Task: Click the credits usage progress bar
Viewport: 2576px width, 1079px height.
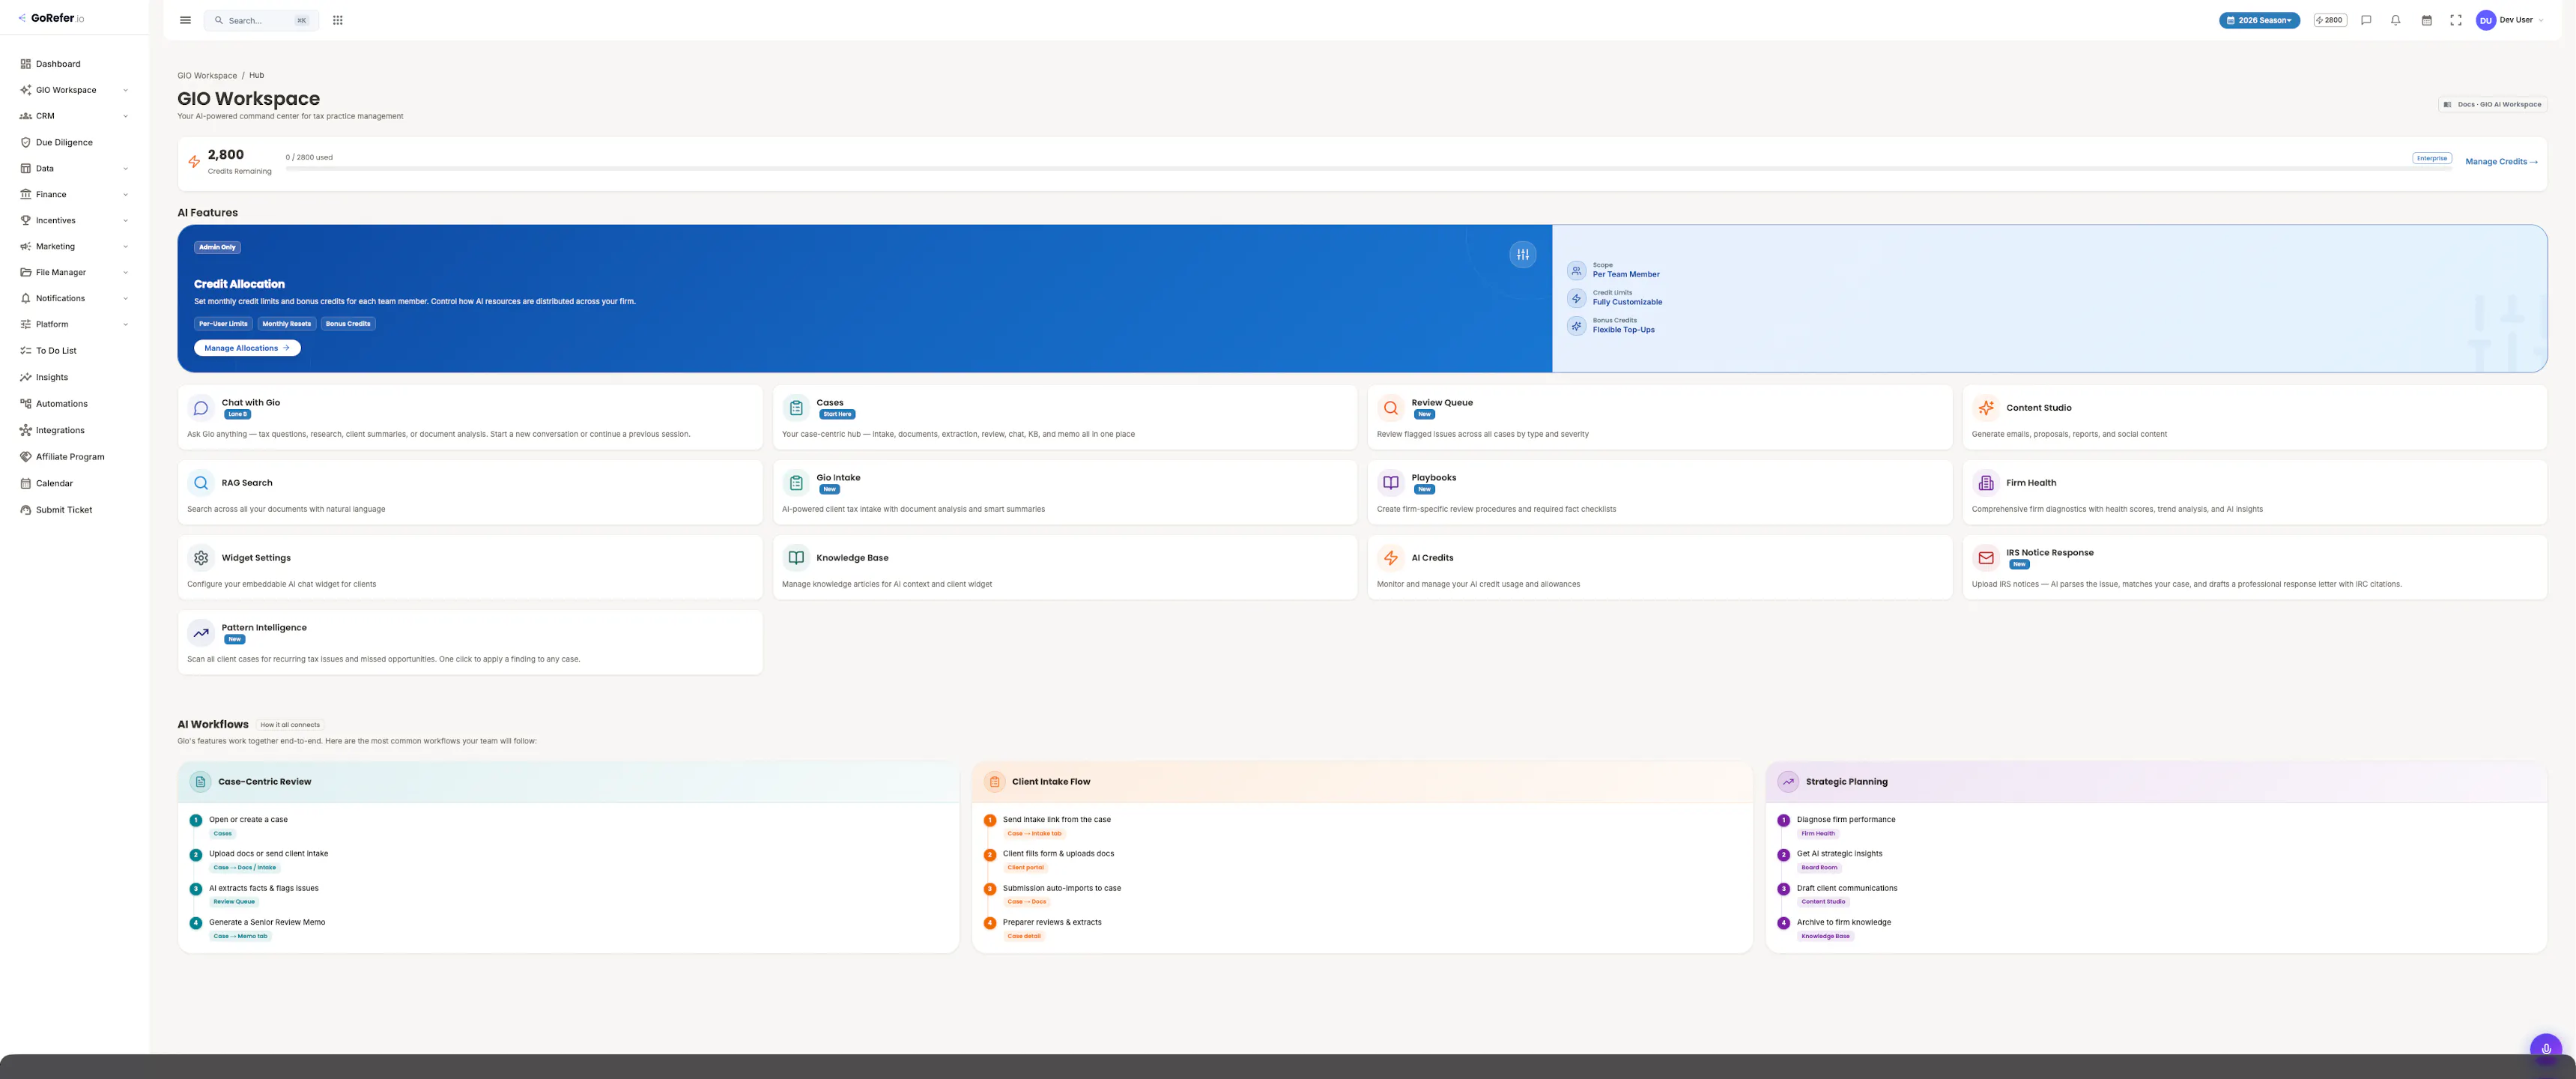Action: point(1368,169)
